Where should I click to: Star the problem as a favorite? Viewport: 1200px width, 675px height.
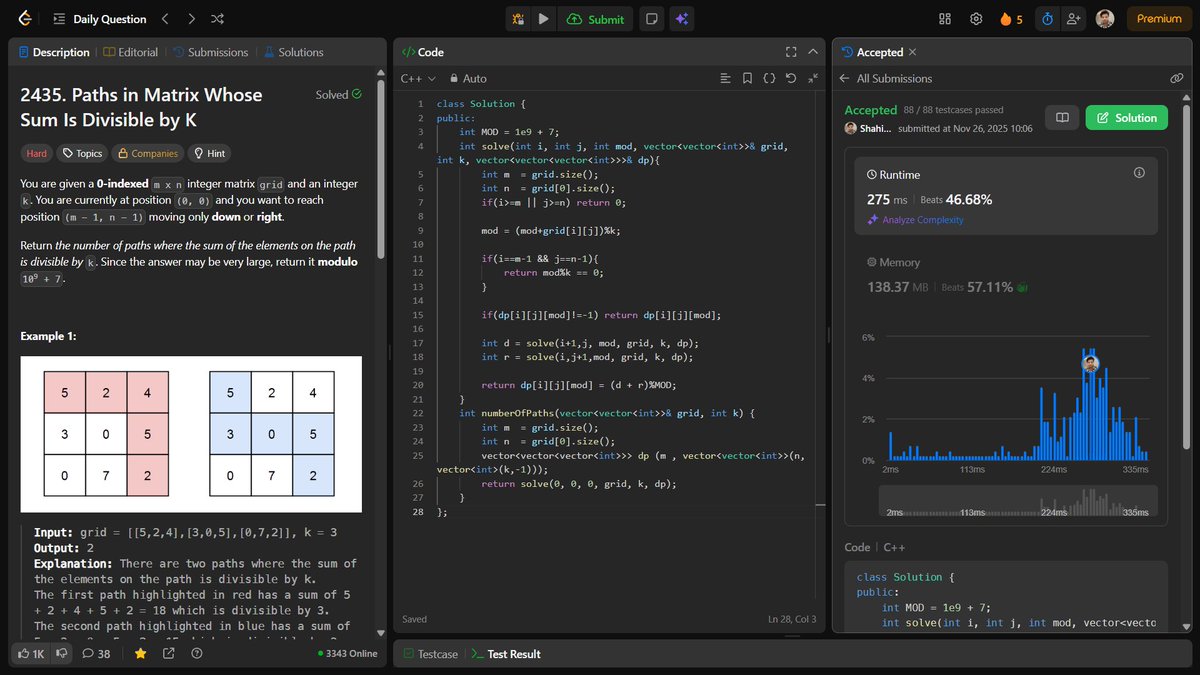coord(140,653)
